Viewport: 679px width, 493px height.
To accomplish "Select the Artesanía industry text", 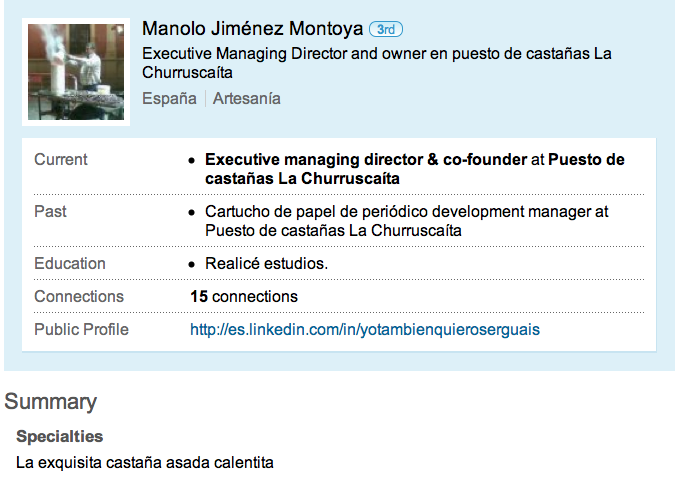I will pyautogui.click(x=246, y=99).
